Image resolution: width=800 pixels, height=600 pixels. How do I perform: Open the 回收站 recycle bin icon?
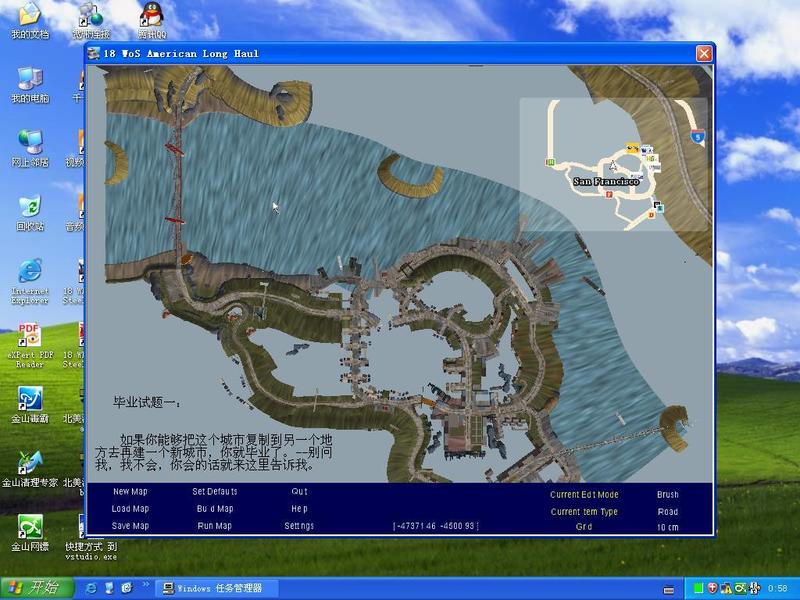click(30, 212)
